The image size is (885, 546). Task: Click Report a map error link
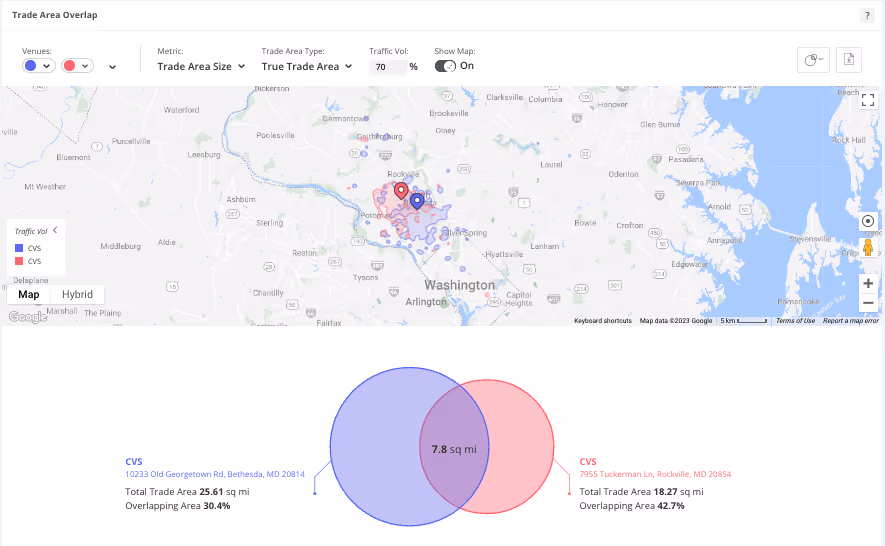[x=851, y=321]
